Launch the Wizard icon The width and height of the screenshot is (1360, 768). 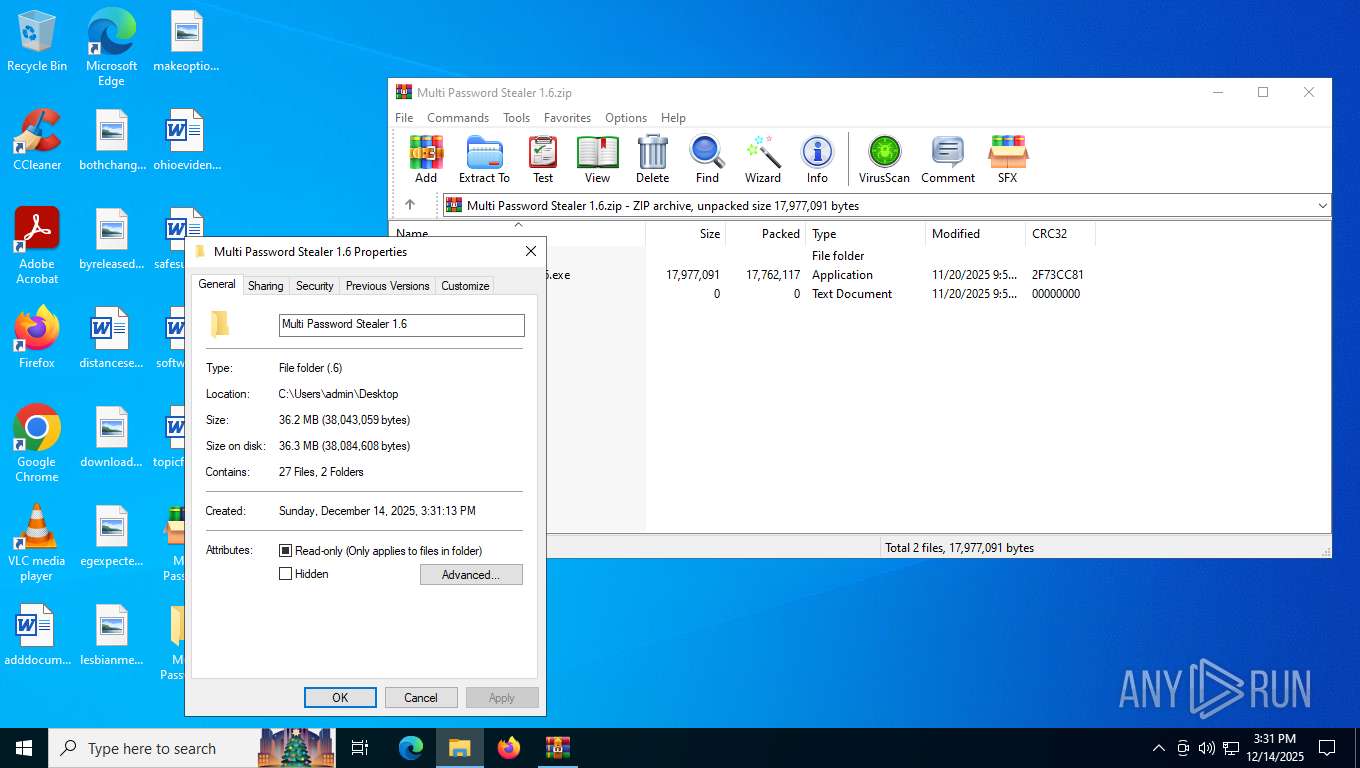(x=762, y=160)
